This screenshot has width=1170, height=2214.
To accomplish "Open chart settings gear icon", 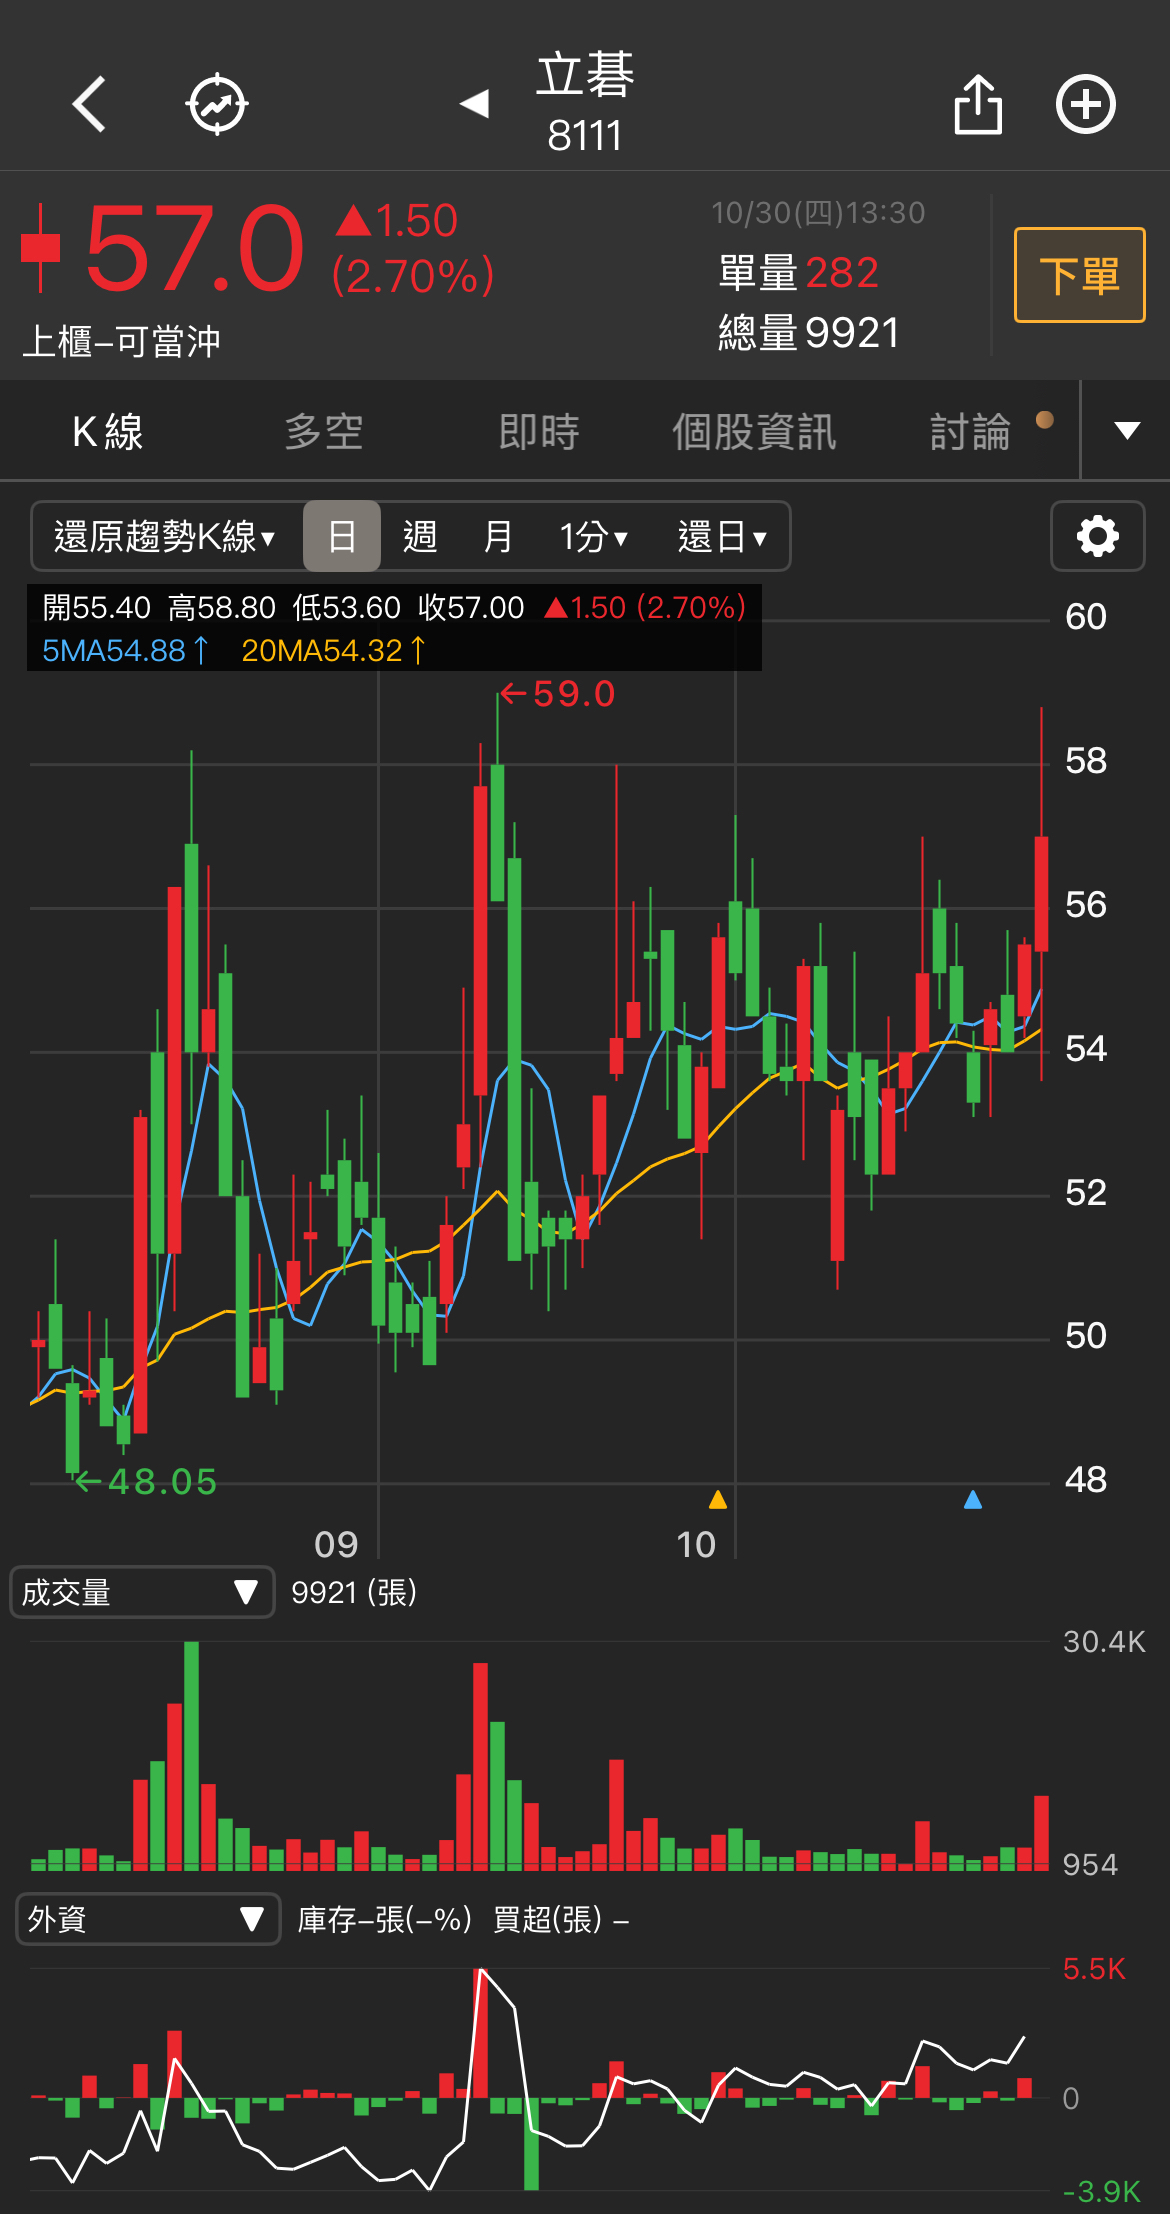I will 1097,536.
